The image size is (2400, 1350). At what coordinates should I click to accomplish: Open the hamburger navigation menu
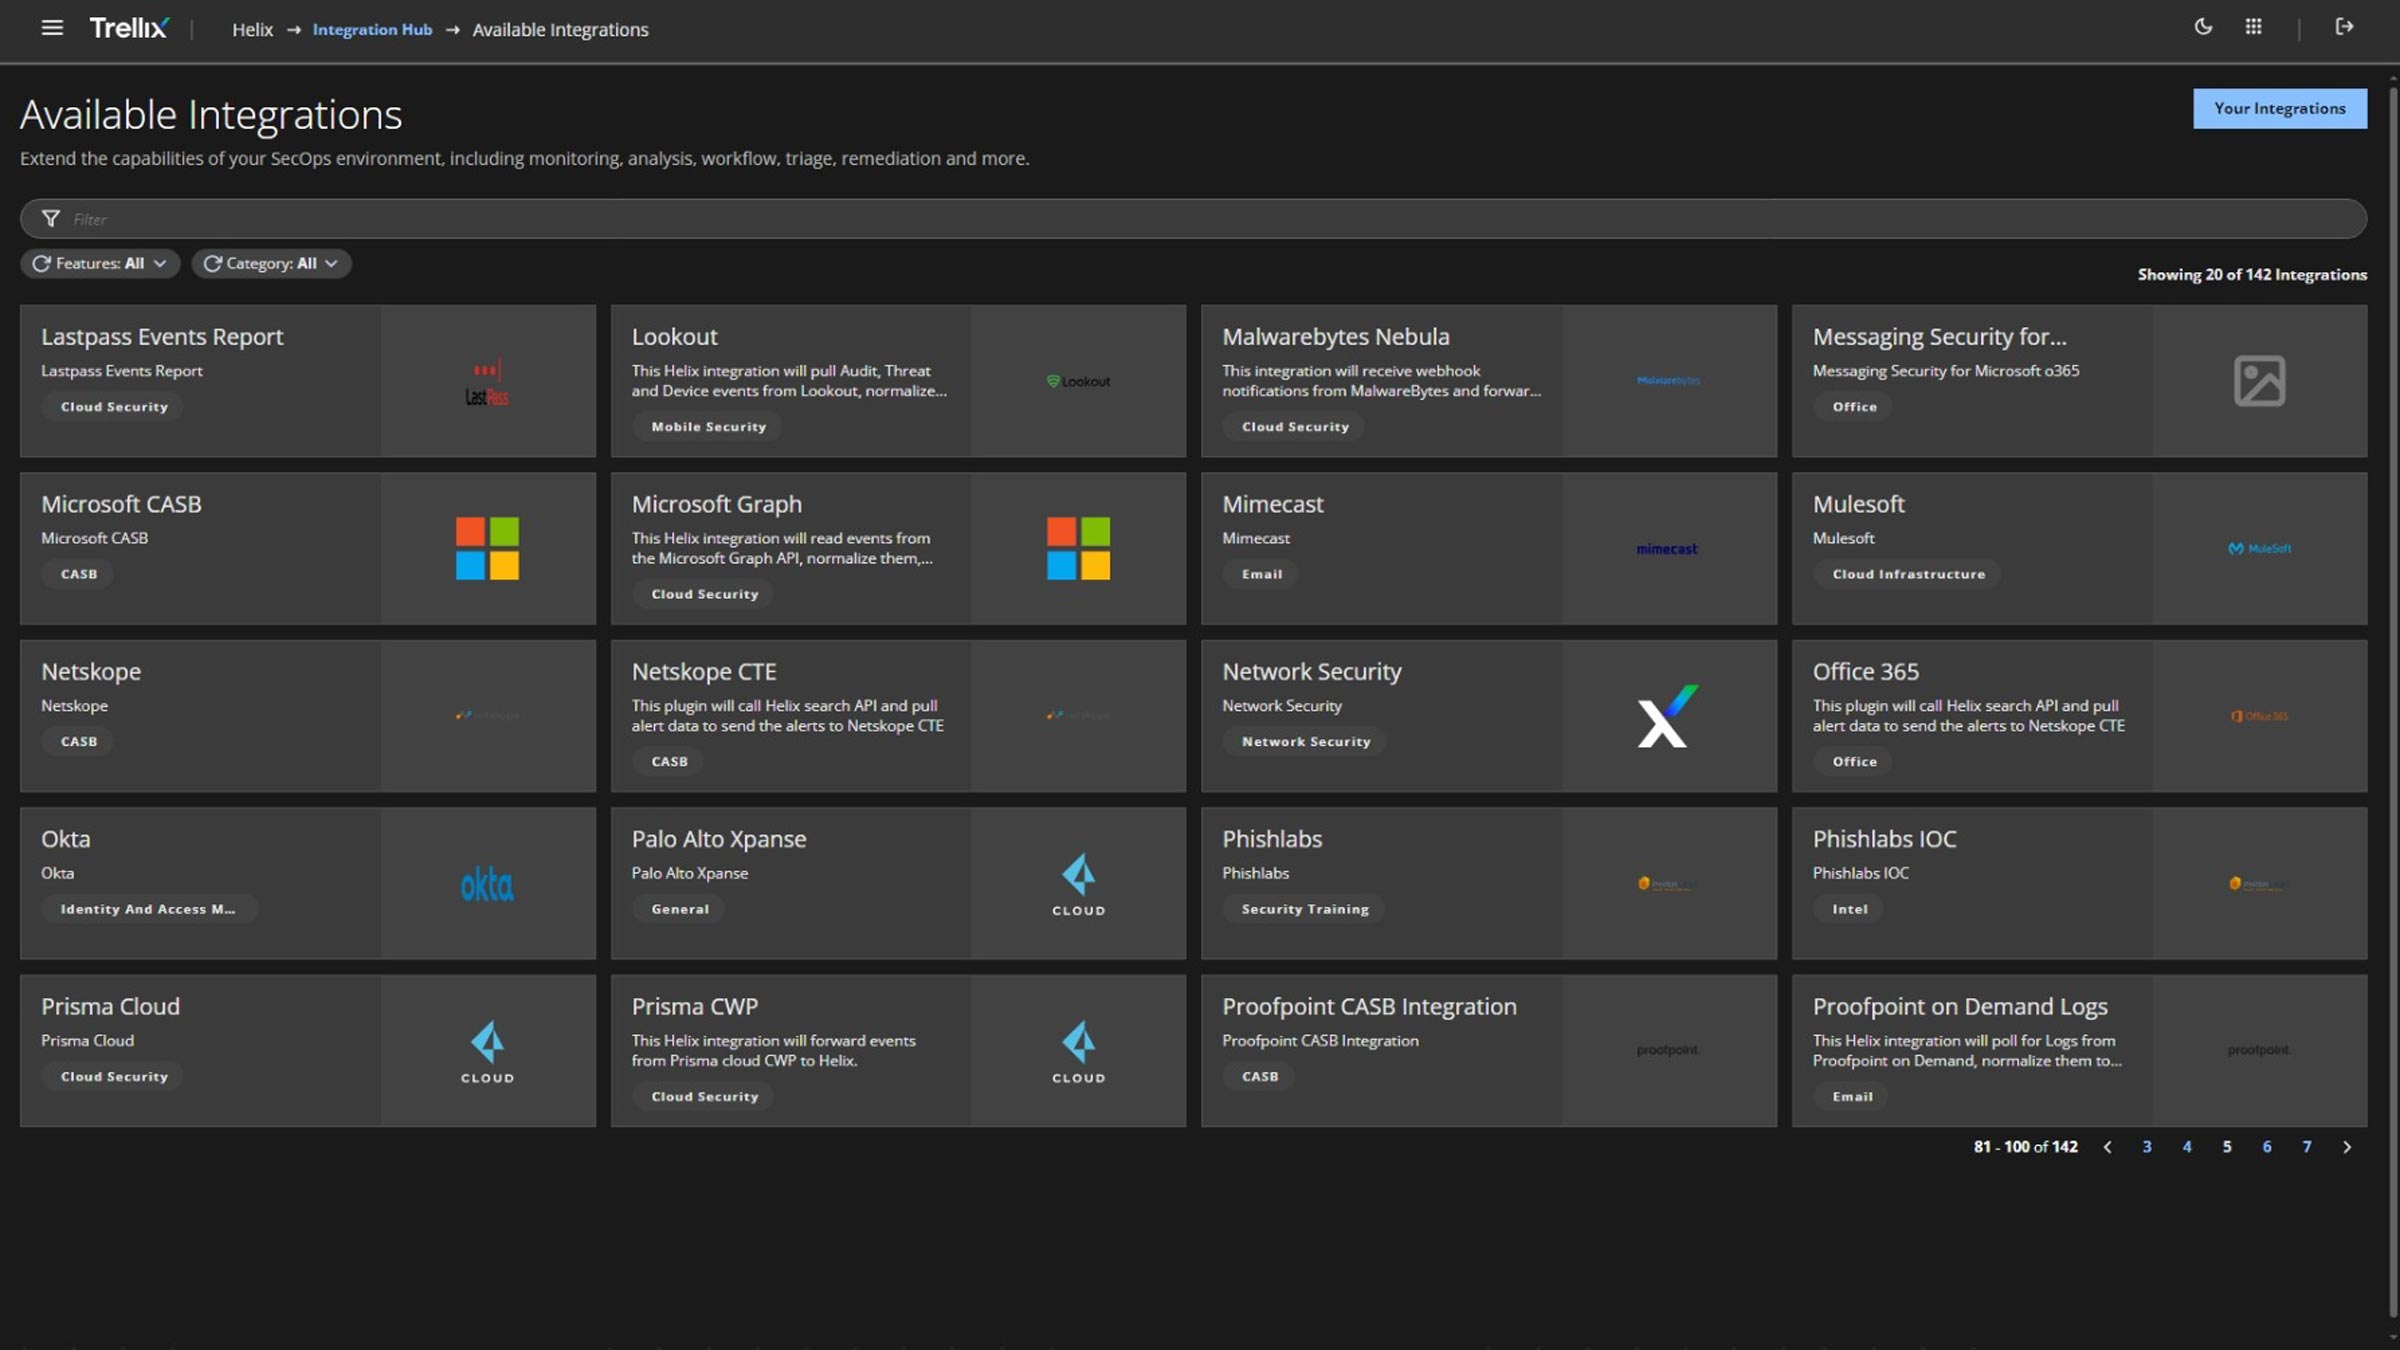coord(52,28)
